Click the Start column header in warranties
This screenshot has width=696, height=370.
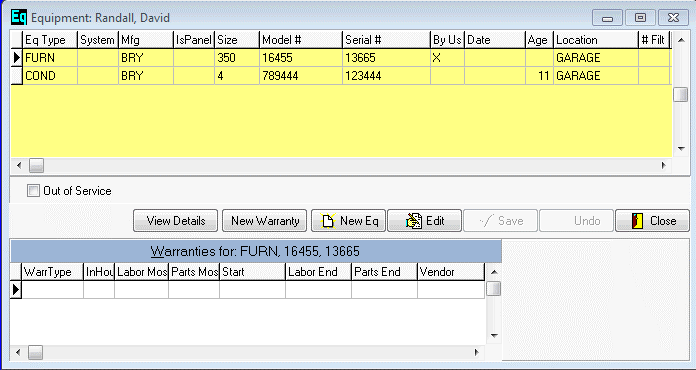coord(253,272)
